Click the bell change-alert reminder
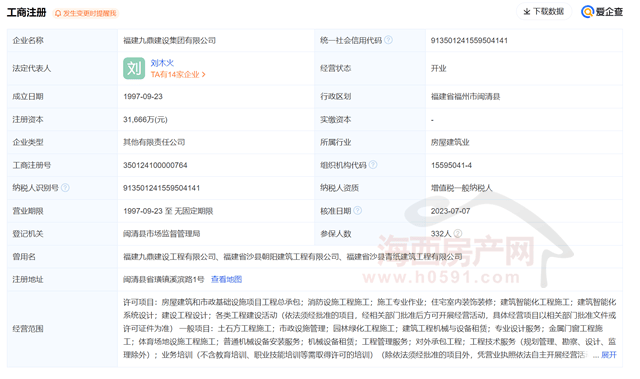Image resolution: width=640 pixels, height=379 pixels. (x=86, y=13)
